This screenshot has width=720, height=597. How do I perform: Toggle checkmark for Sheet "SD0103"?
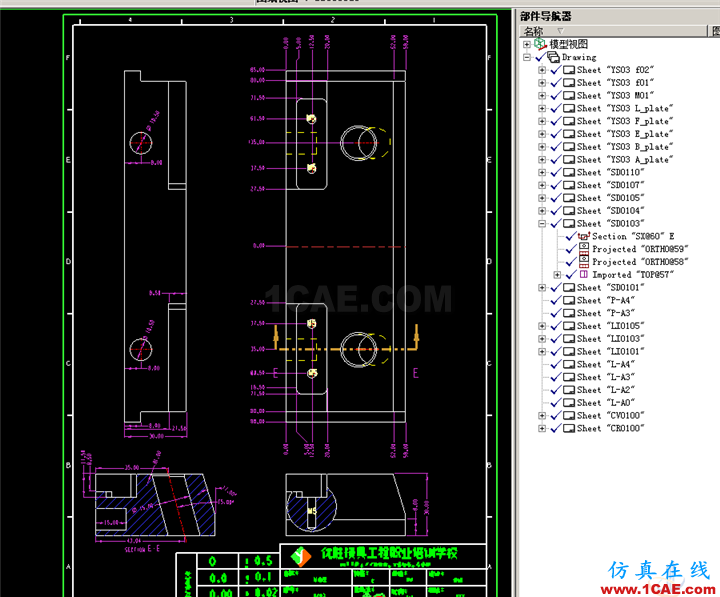pyautogui.click(x=556, y=224)
